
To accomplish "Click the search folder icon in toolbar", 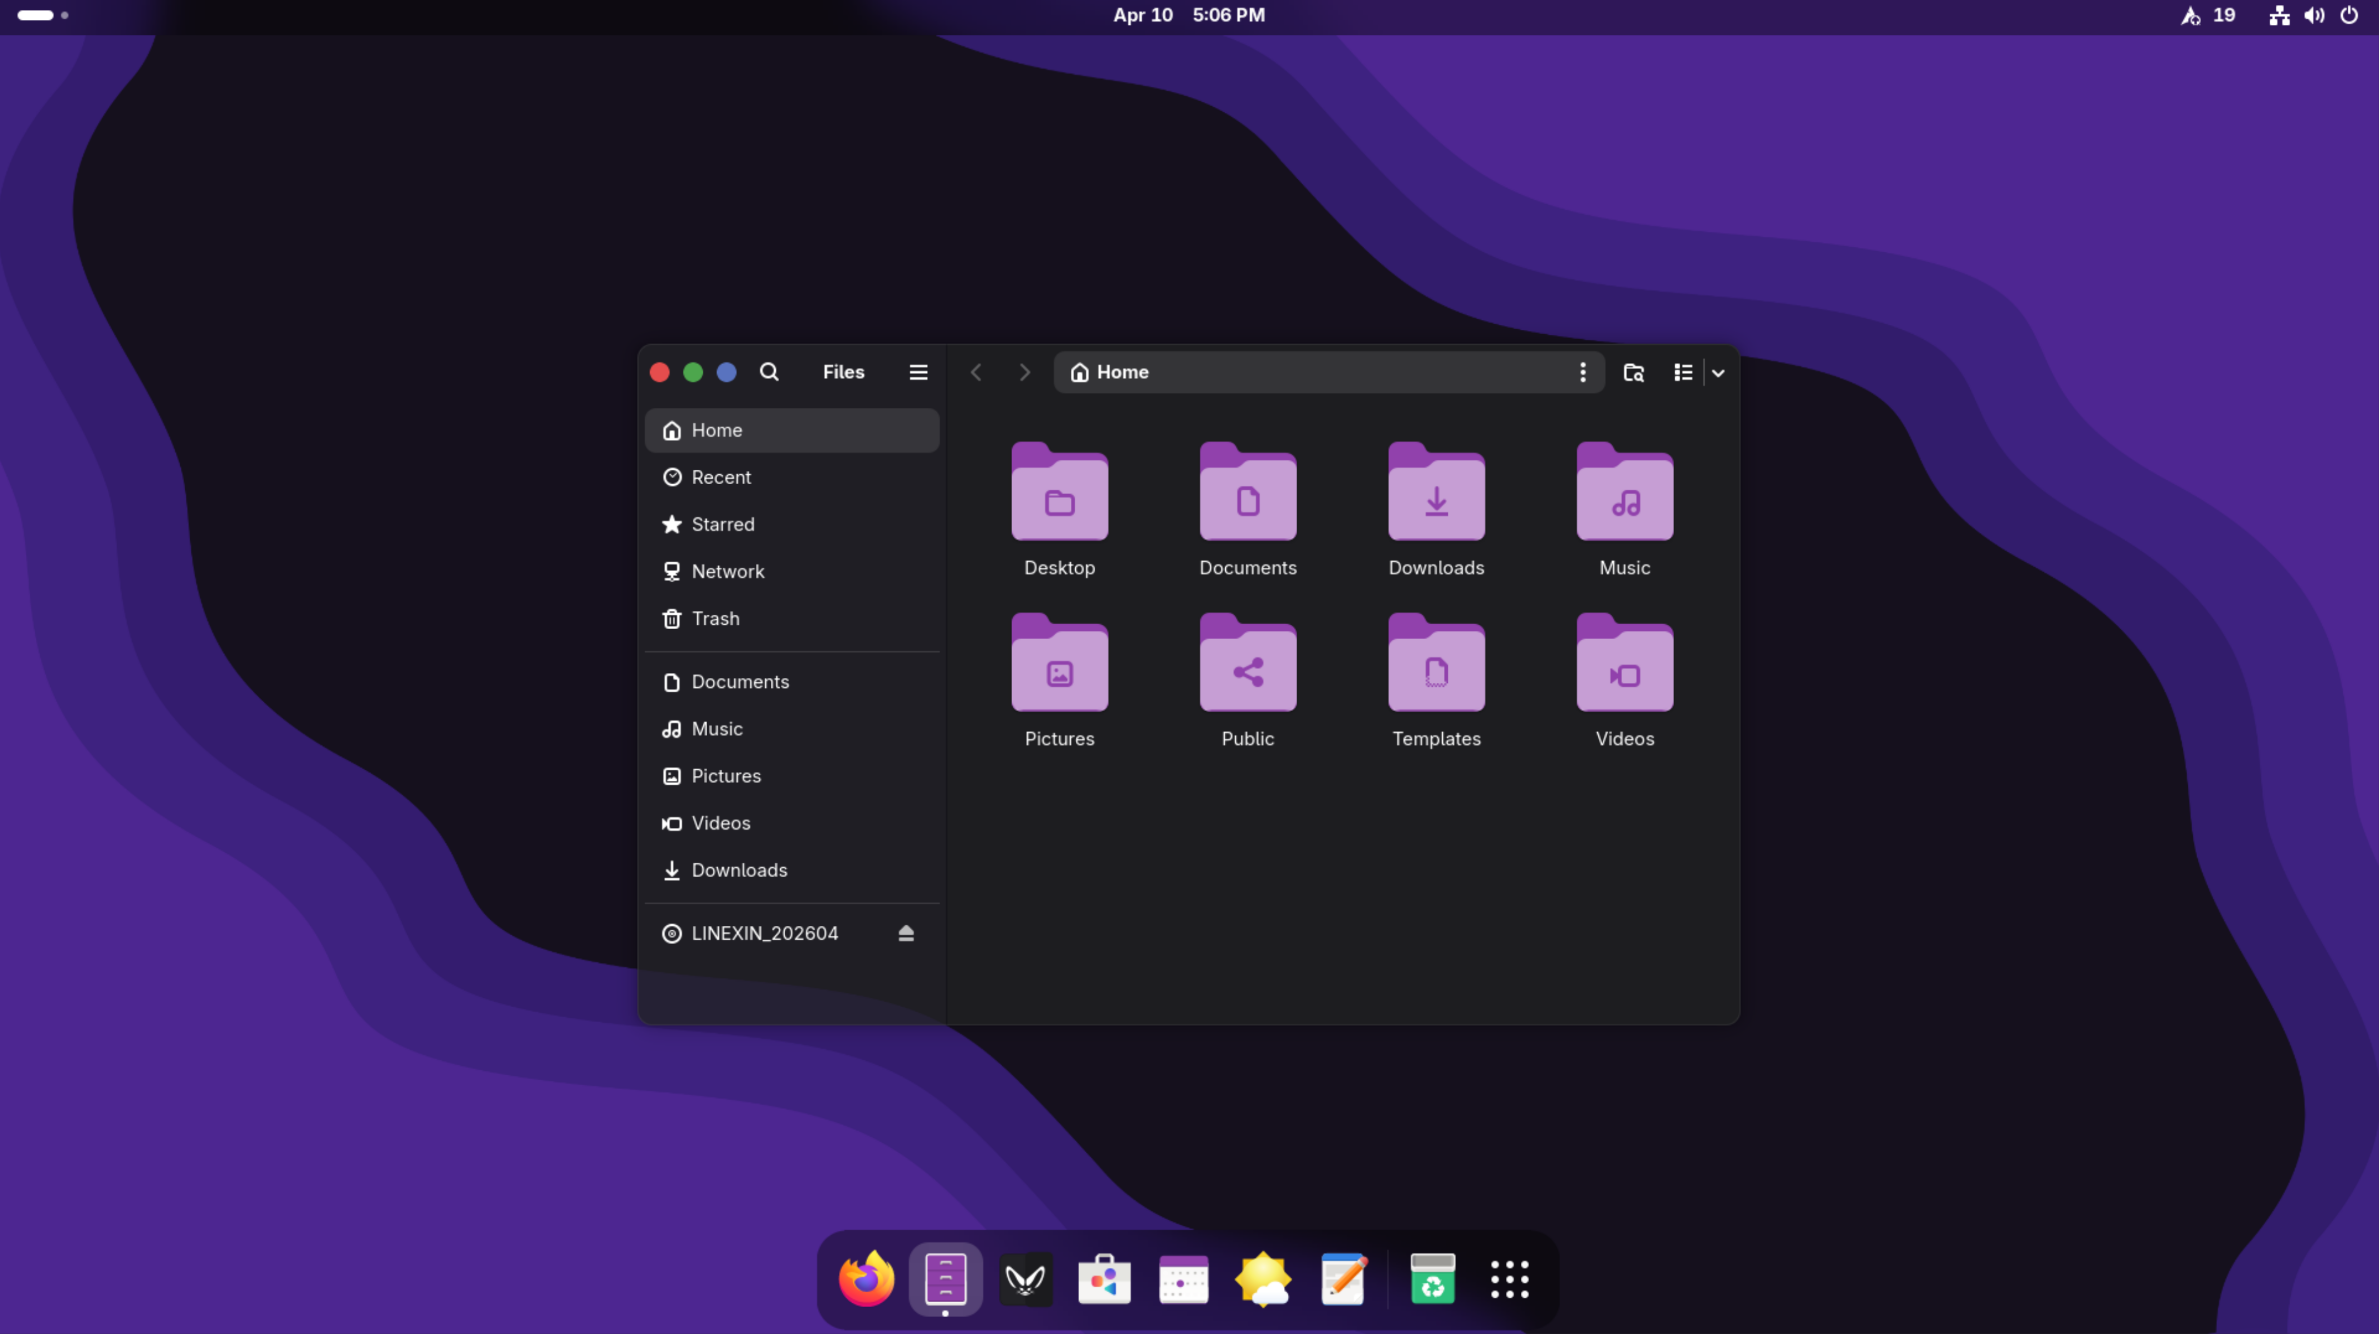I will [x=1633, y=372].
